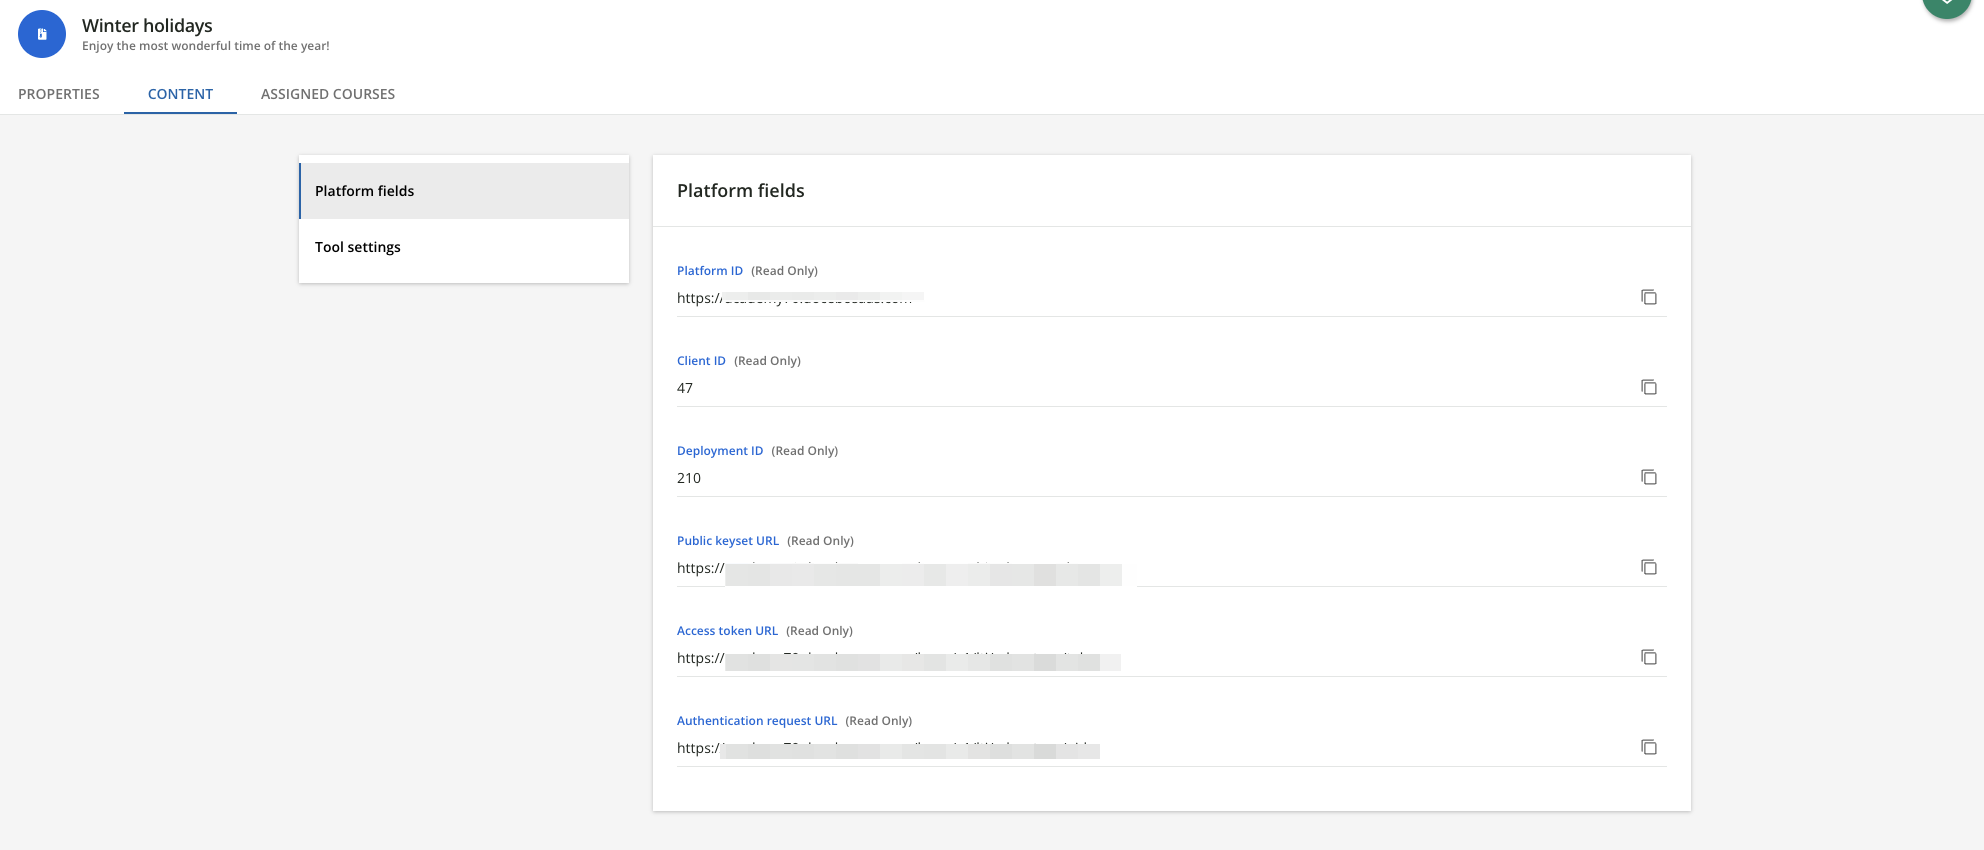1984x850 pixels.
Task: Click the Platform fields panel heading
Action: click(741, 190)
